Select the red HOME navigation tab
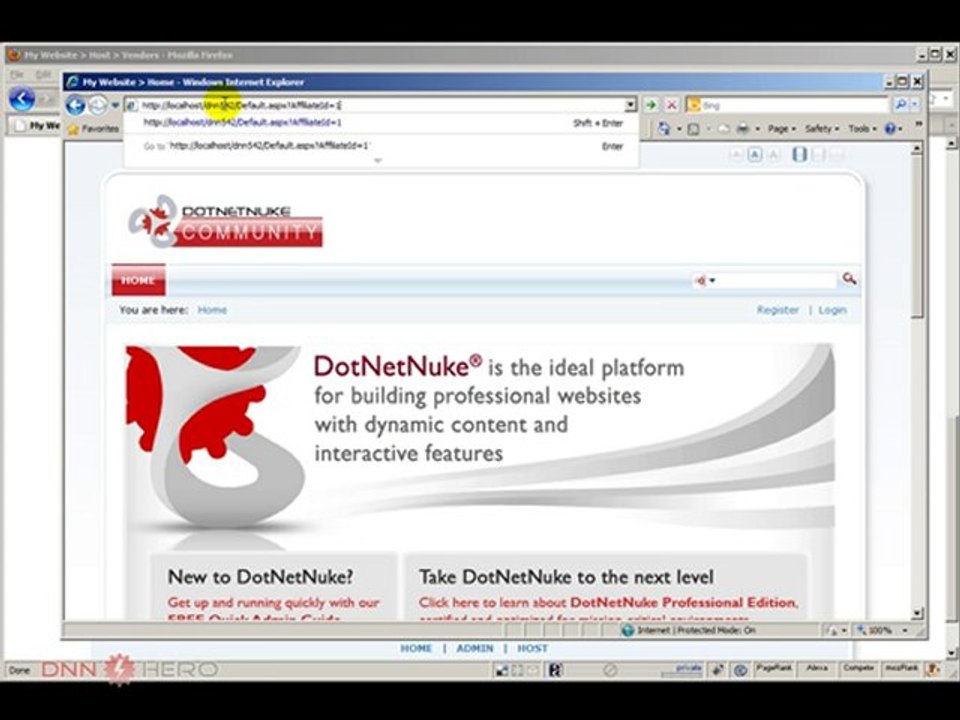This screenshot has width=960, height=720. [138, 280]
